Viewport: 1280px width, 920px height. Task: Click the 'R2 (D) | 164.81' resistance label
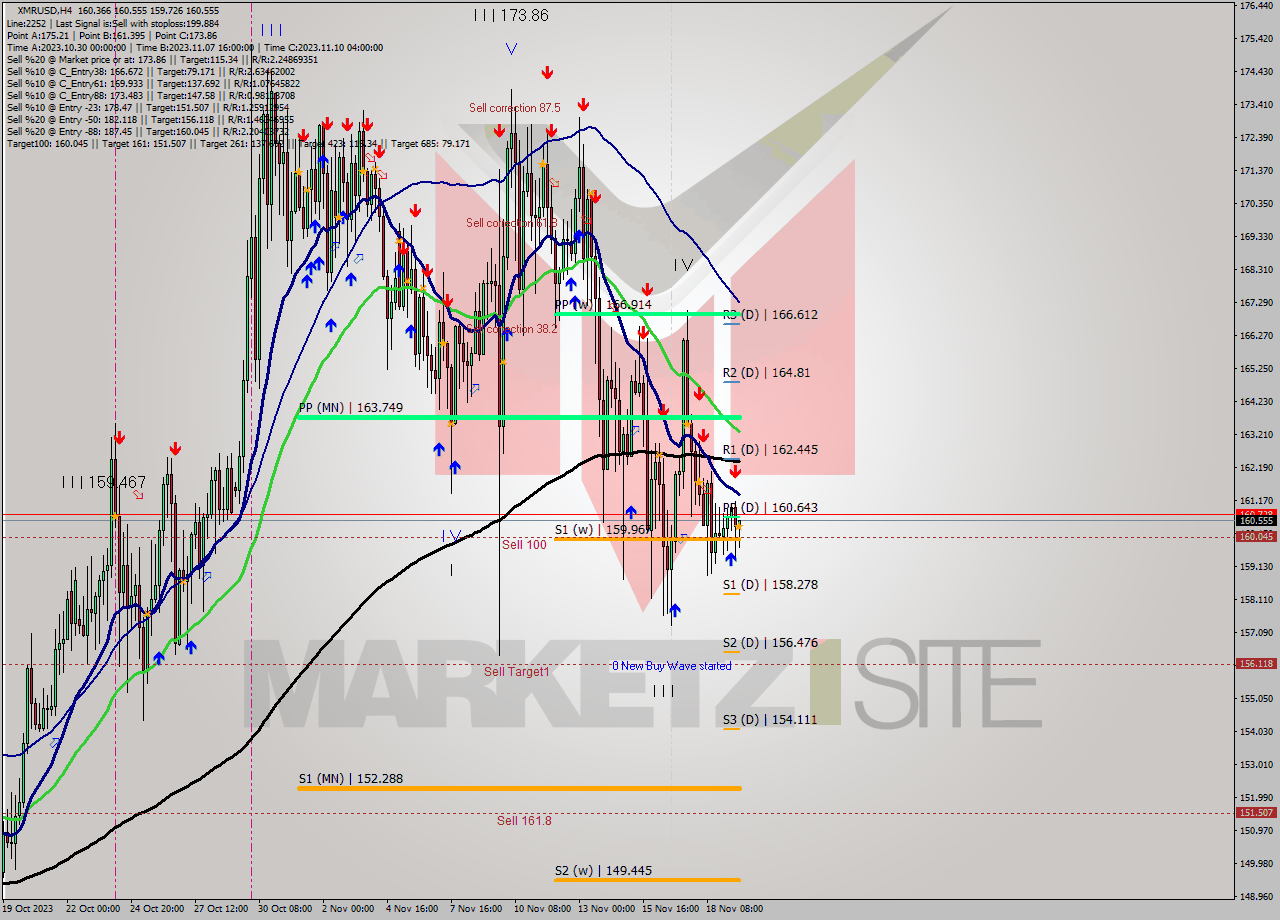[x=767, y=372]
